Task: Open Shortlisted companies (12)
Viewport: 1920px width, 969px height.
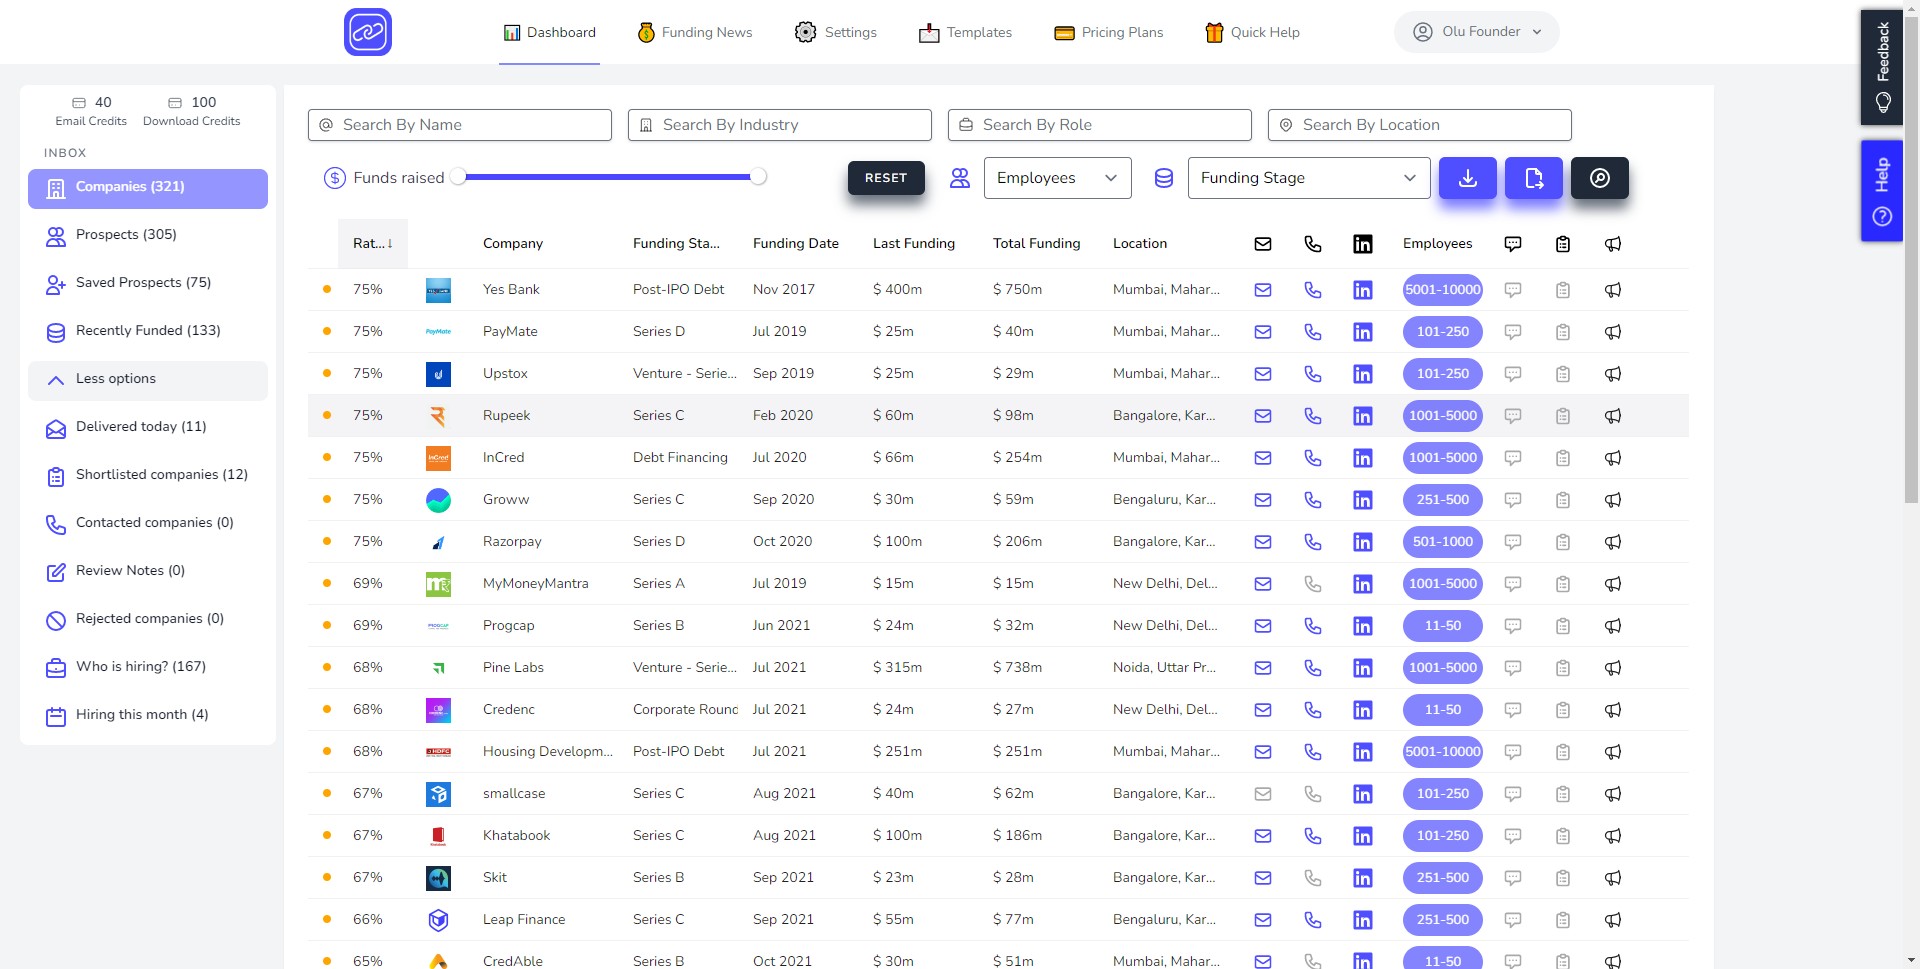Action: [x=148, y=476]
